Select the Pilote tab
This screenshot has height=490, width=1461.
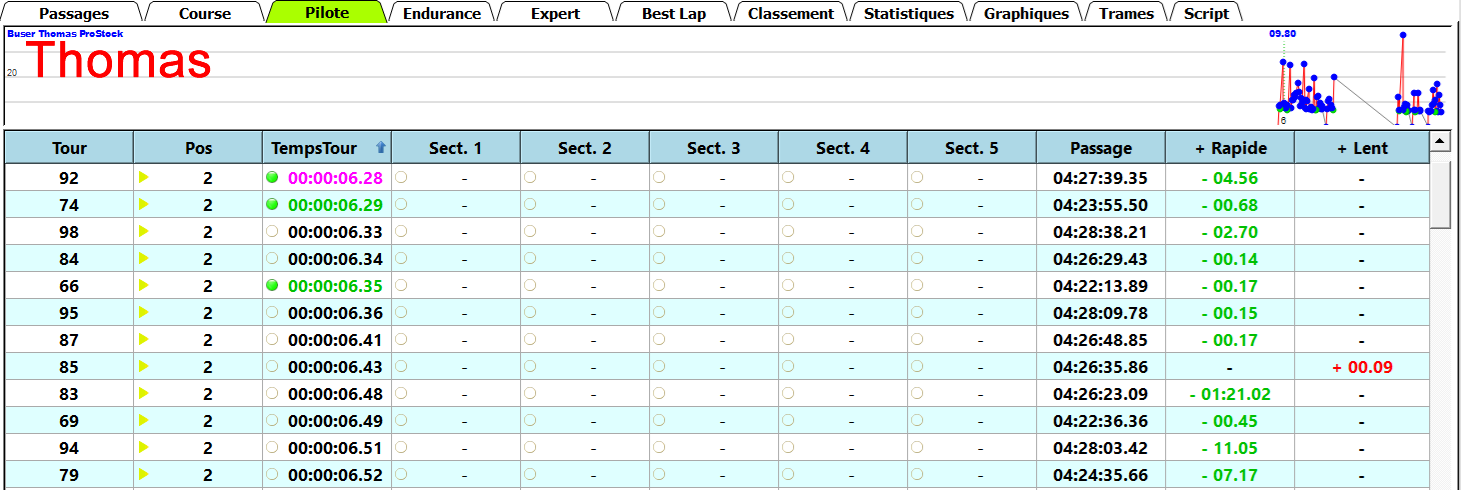(327, 13)
